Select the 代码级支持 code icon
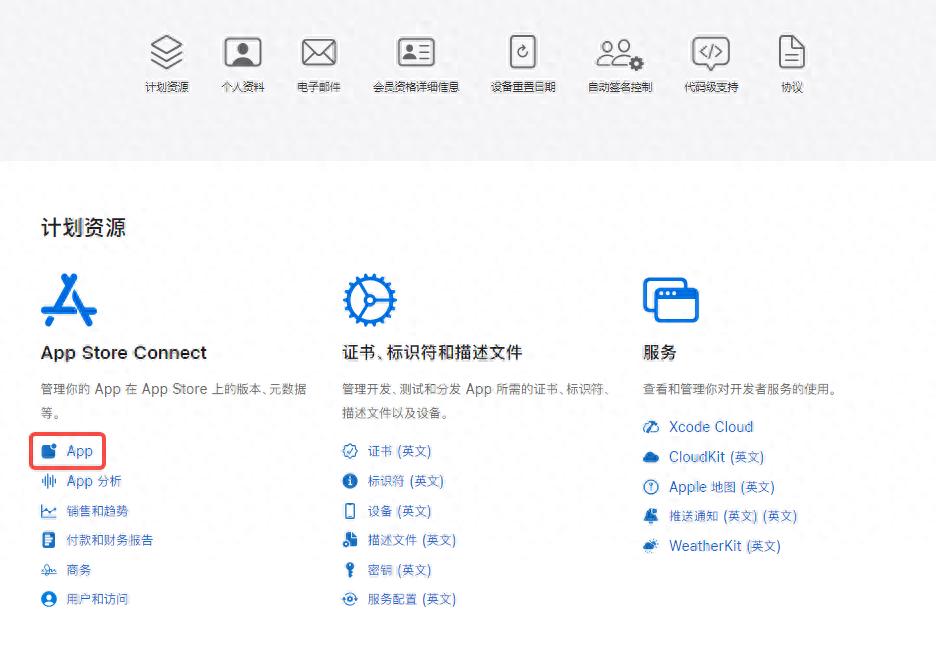This screenshot has height=662, width=936. [x=711, y=52]
